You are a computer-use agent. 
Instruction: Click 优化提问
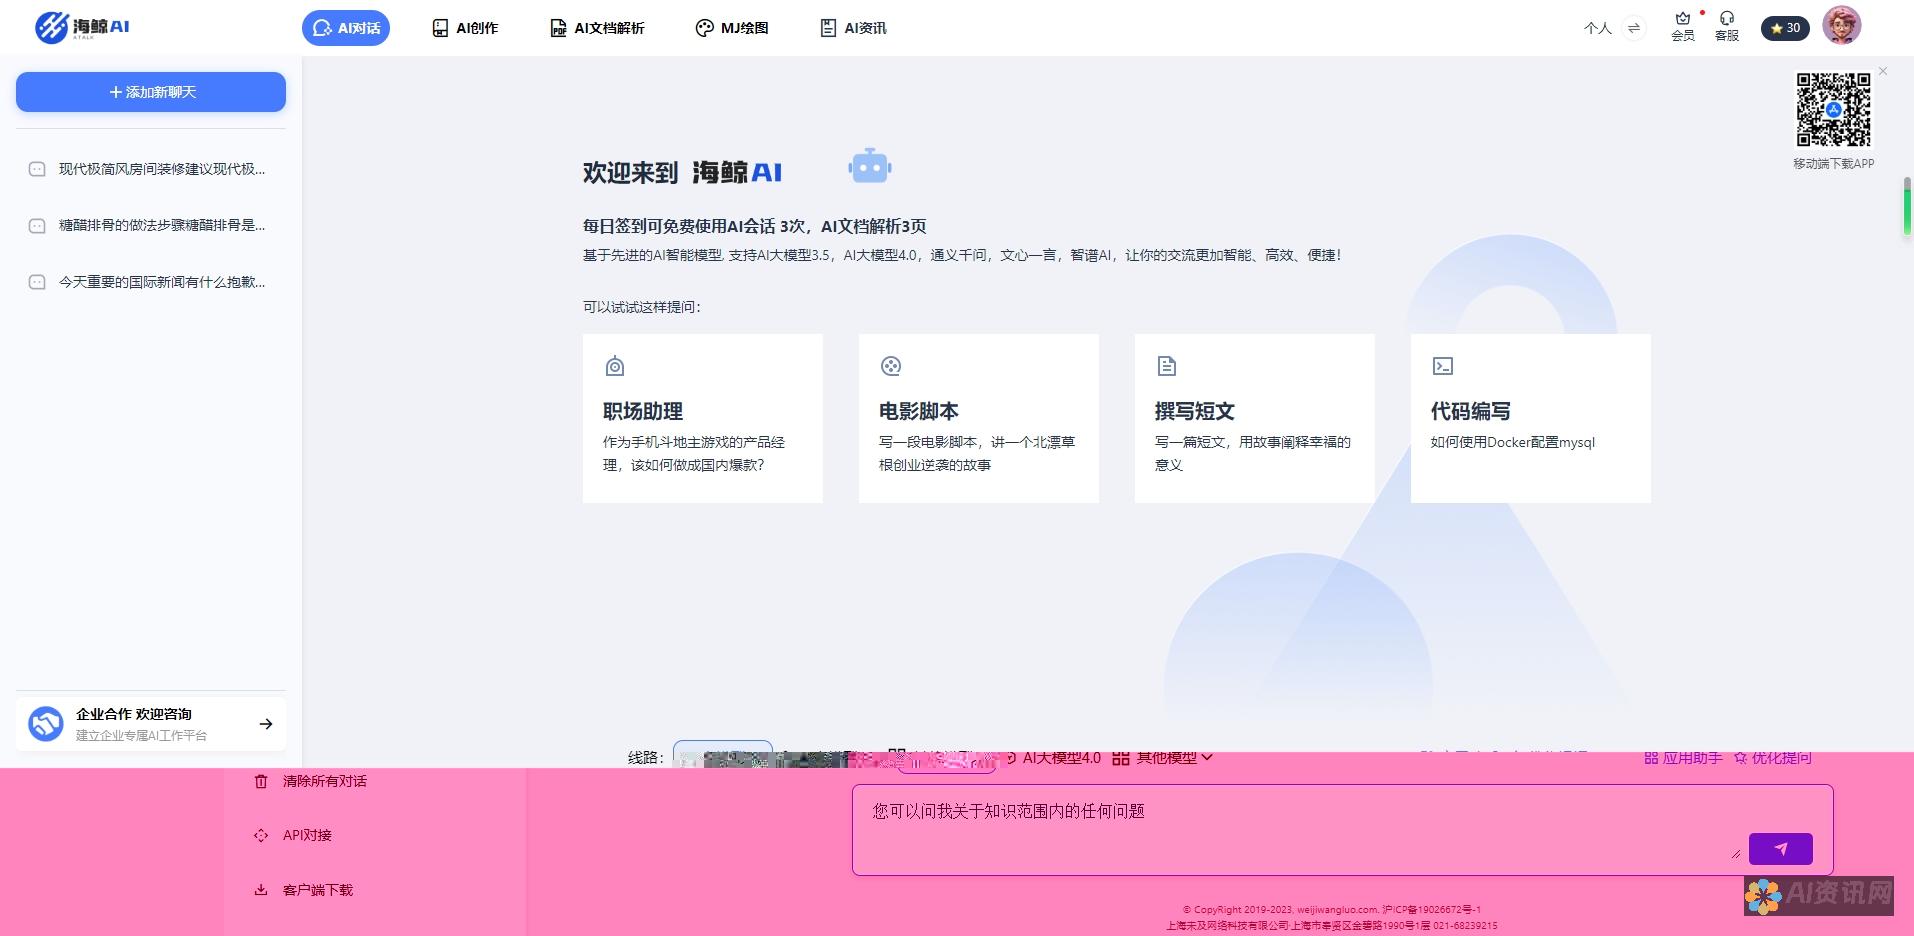tap(1772, 758)
